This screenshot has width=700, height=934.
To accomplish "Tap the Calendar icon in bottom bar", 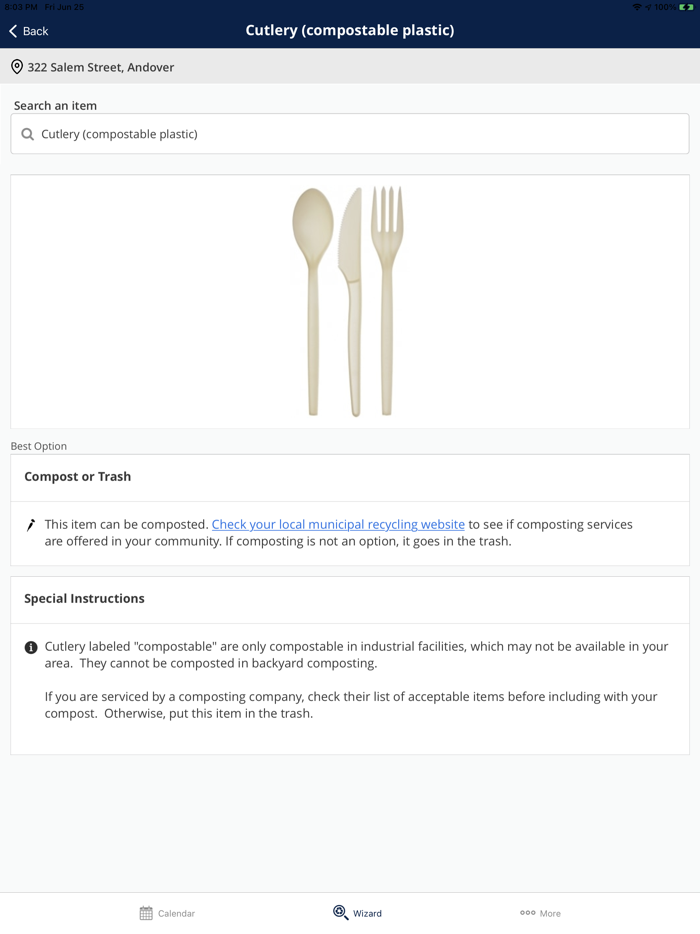I will [146, 913].
